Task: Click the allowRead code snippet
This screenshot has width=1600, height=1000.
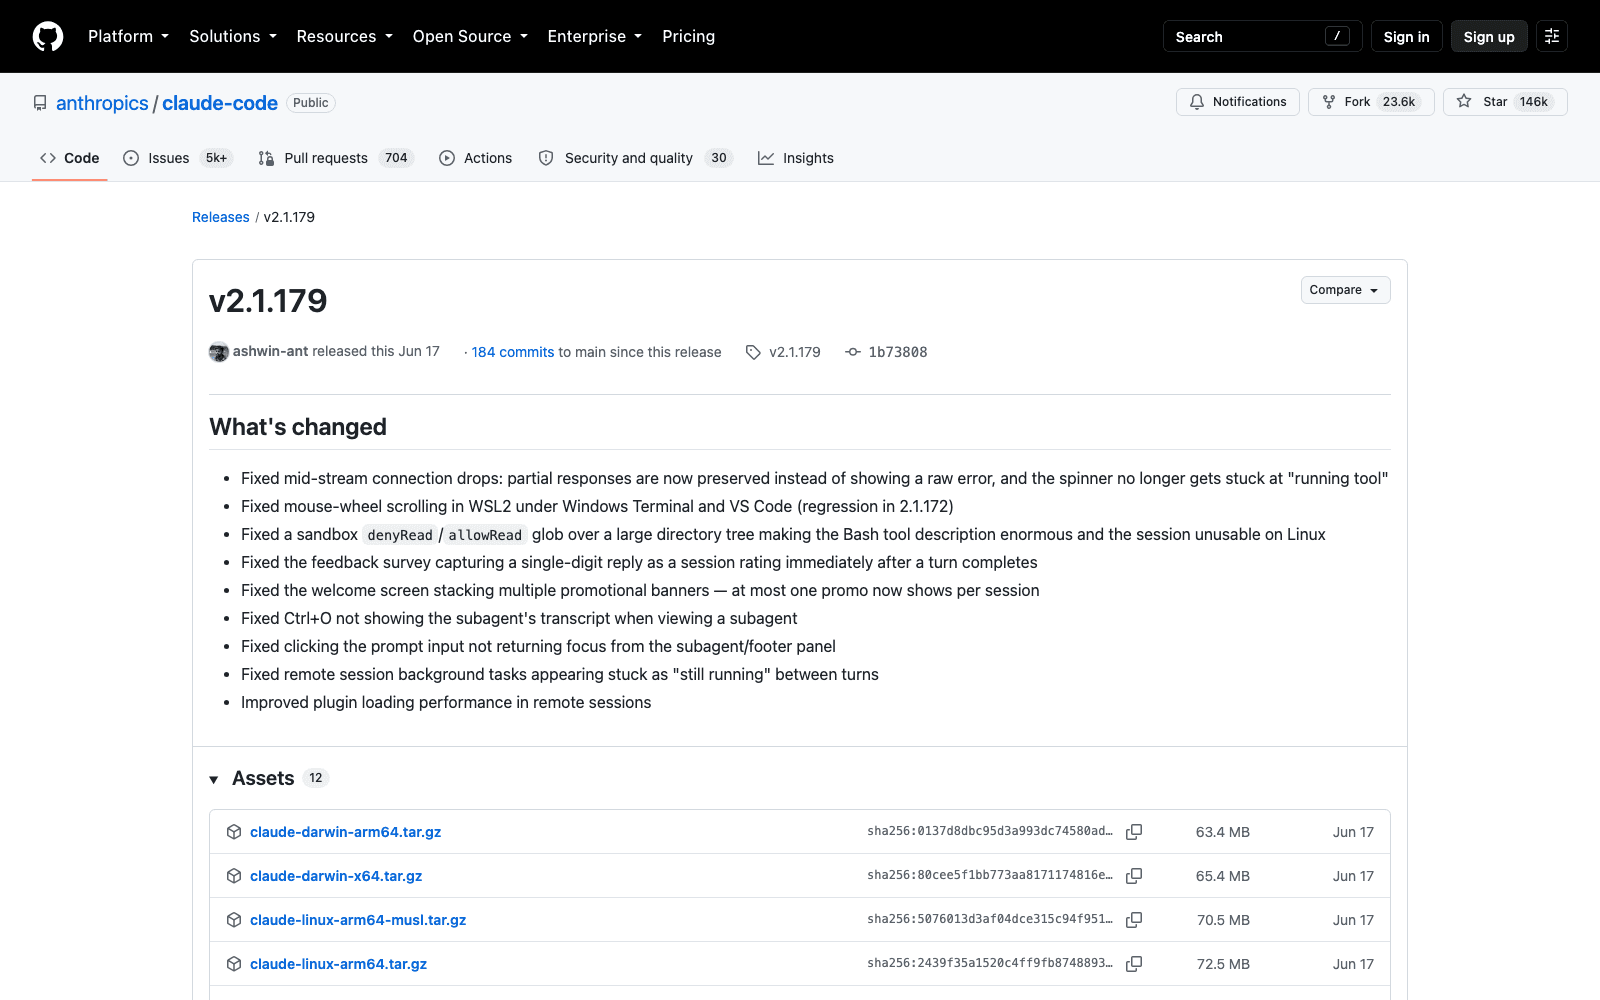Action: [485, 535]
